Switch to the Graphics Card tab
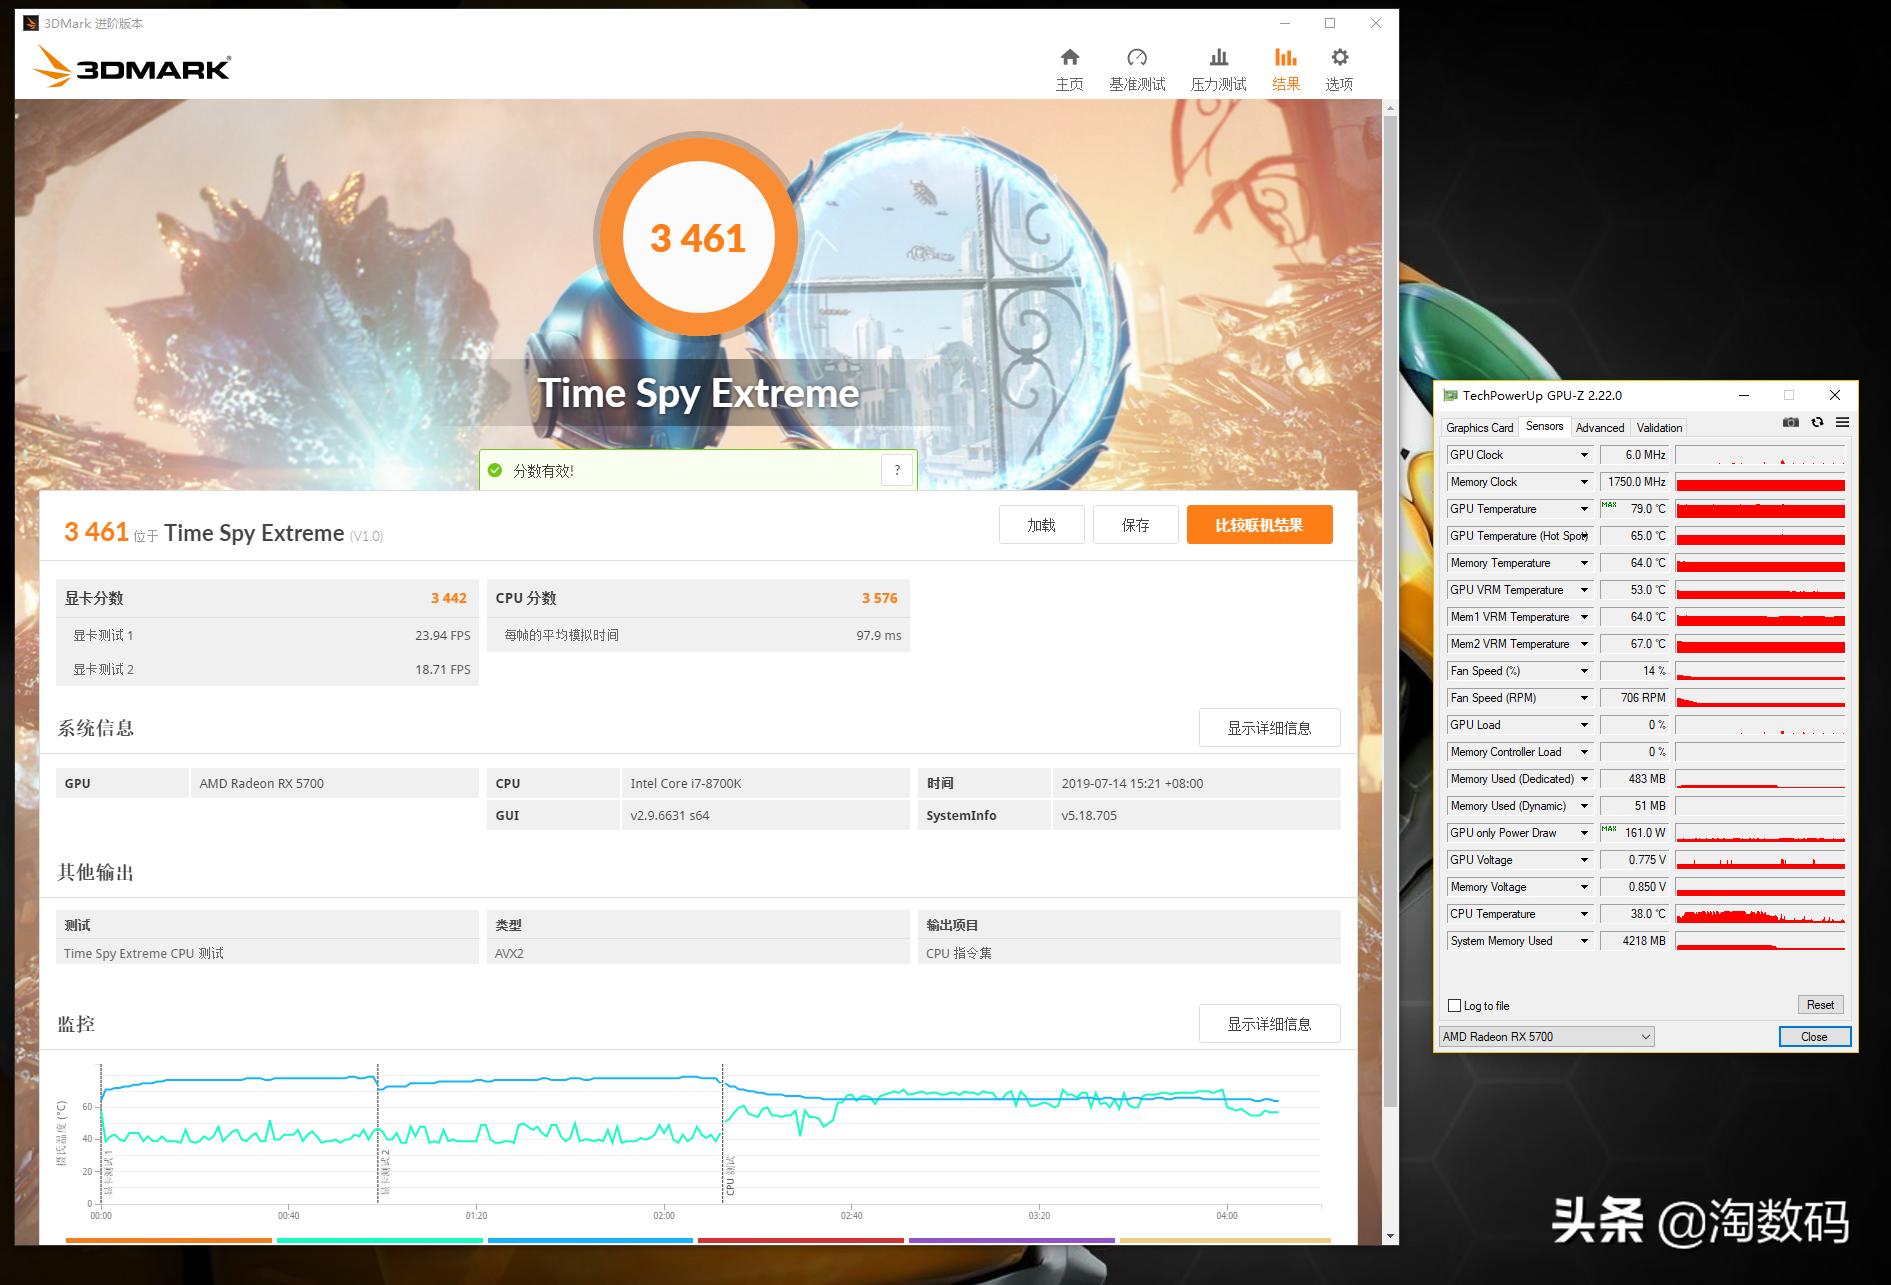The height and width of the screenshot is (1285, 1891). [1480, 427]
